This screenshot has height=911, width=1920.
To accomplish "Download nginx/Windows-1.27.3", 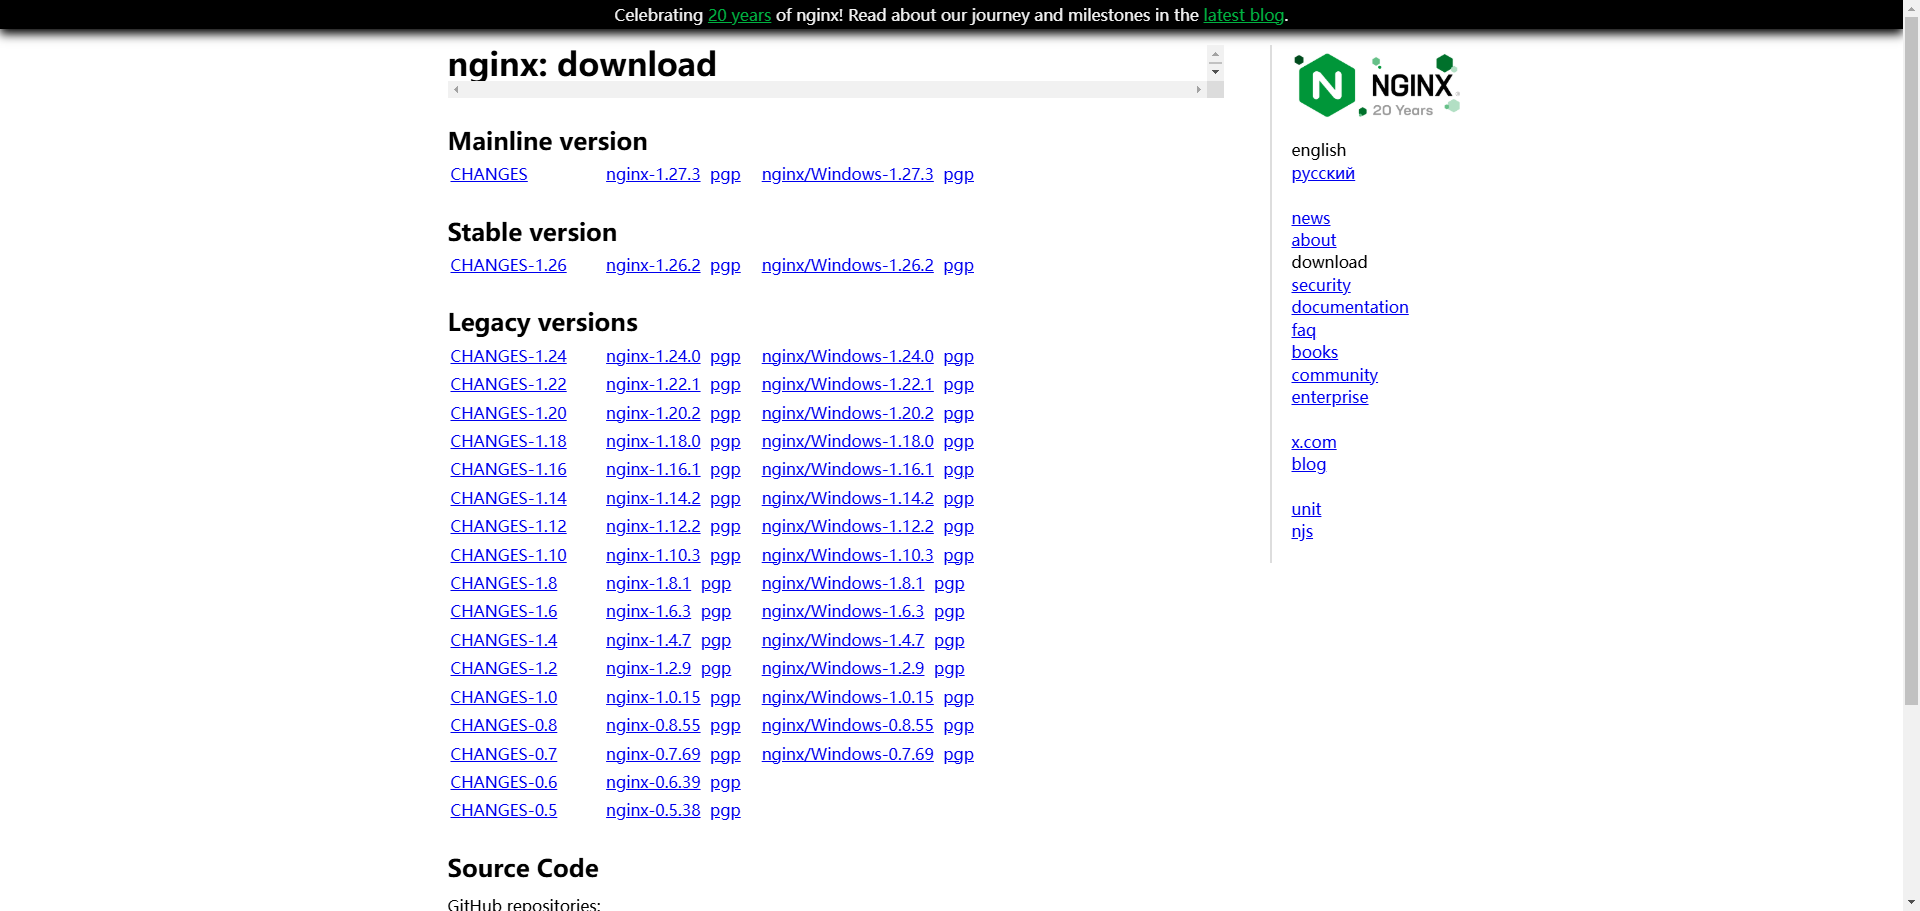I will pyautogui.click(x=847, y=174).
